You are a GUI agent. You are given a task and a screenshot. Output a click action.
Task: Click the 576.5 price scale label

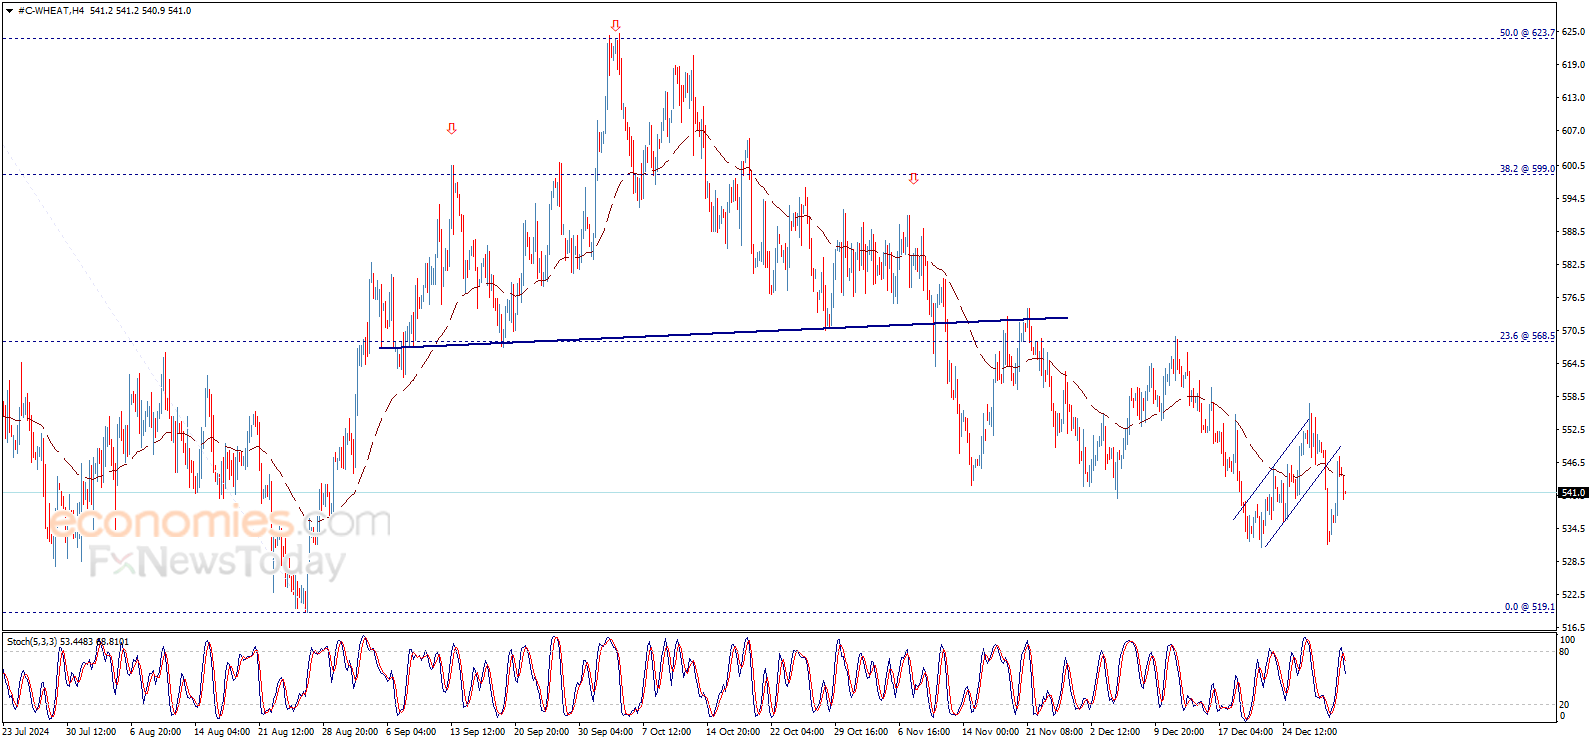(1573, 298)
